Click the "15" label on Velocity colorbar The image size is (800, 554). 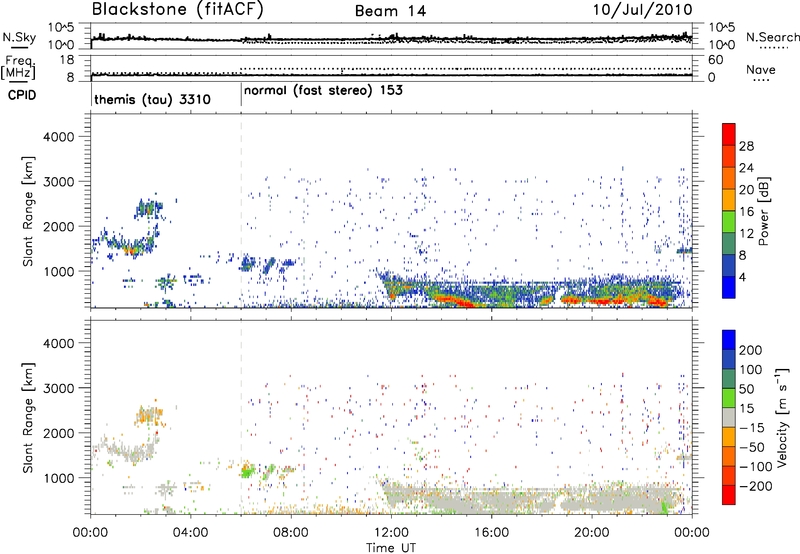(747, 409)
